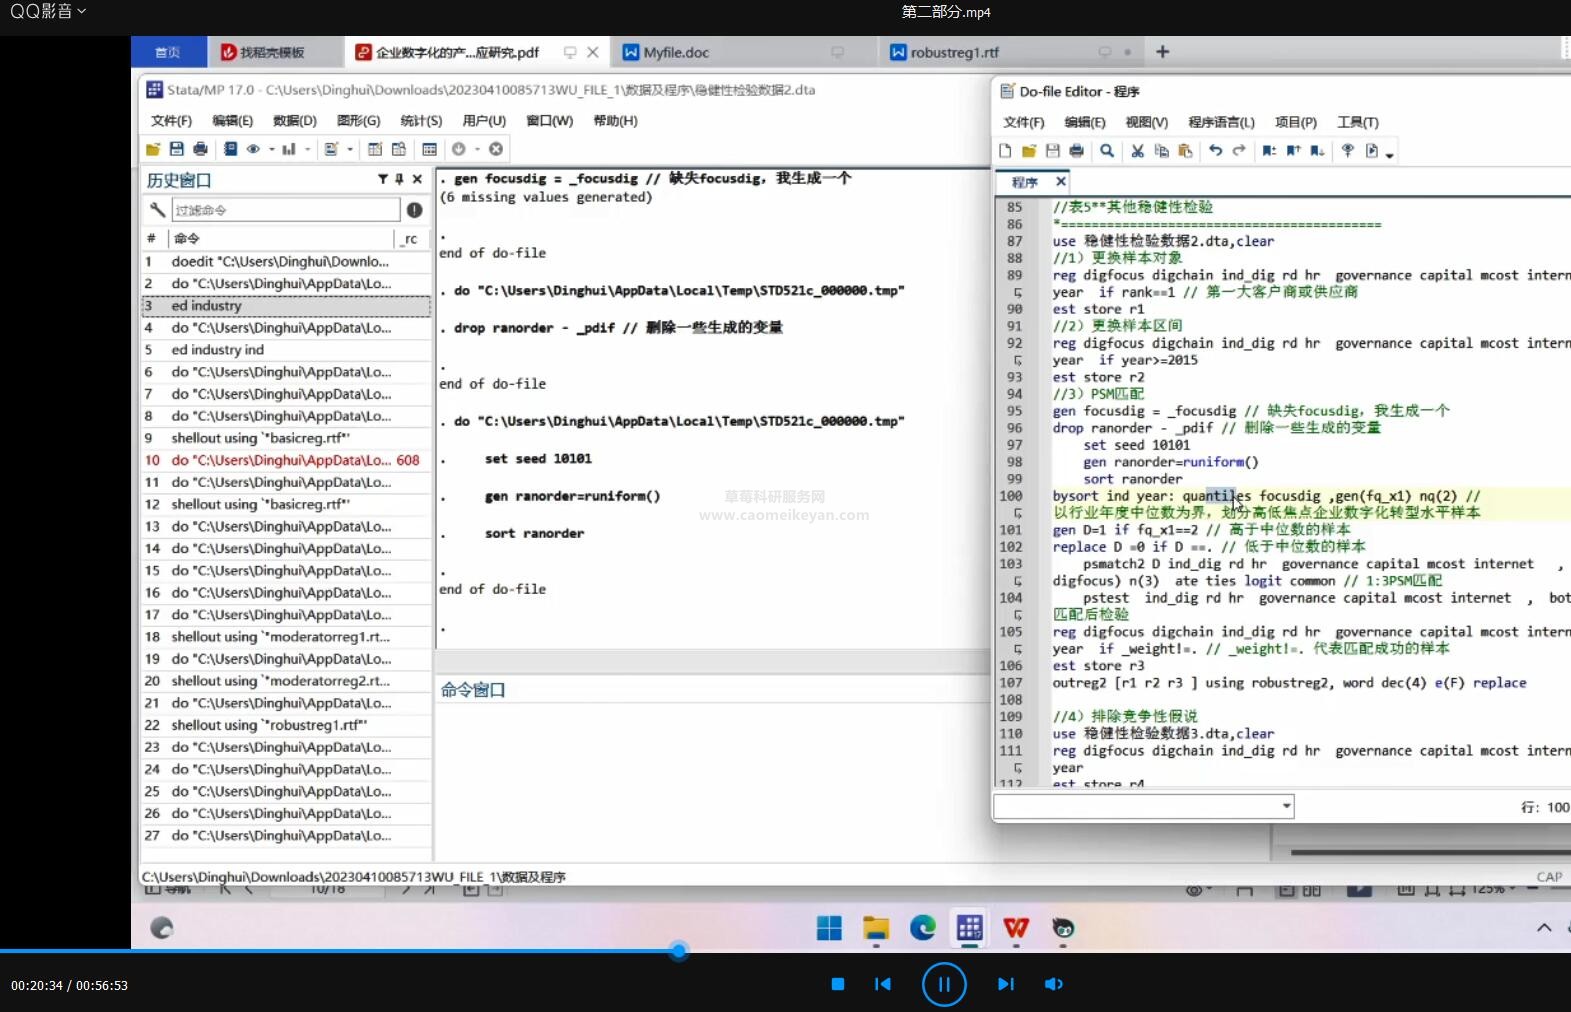Select history row 3 'ed industry'
Screen dimensions: 1571x1012
[286, 305]
